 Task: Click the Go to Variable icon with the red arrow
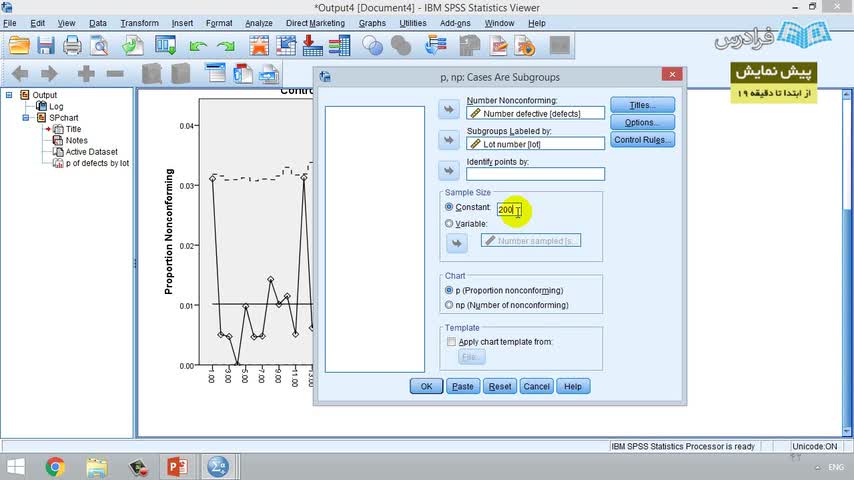pyautogui.click(x=312, y=45)
